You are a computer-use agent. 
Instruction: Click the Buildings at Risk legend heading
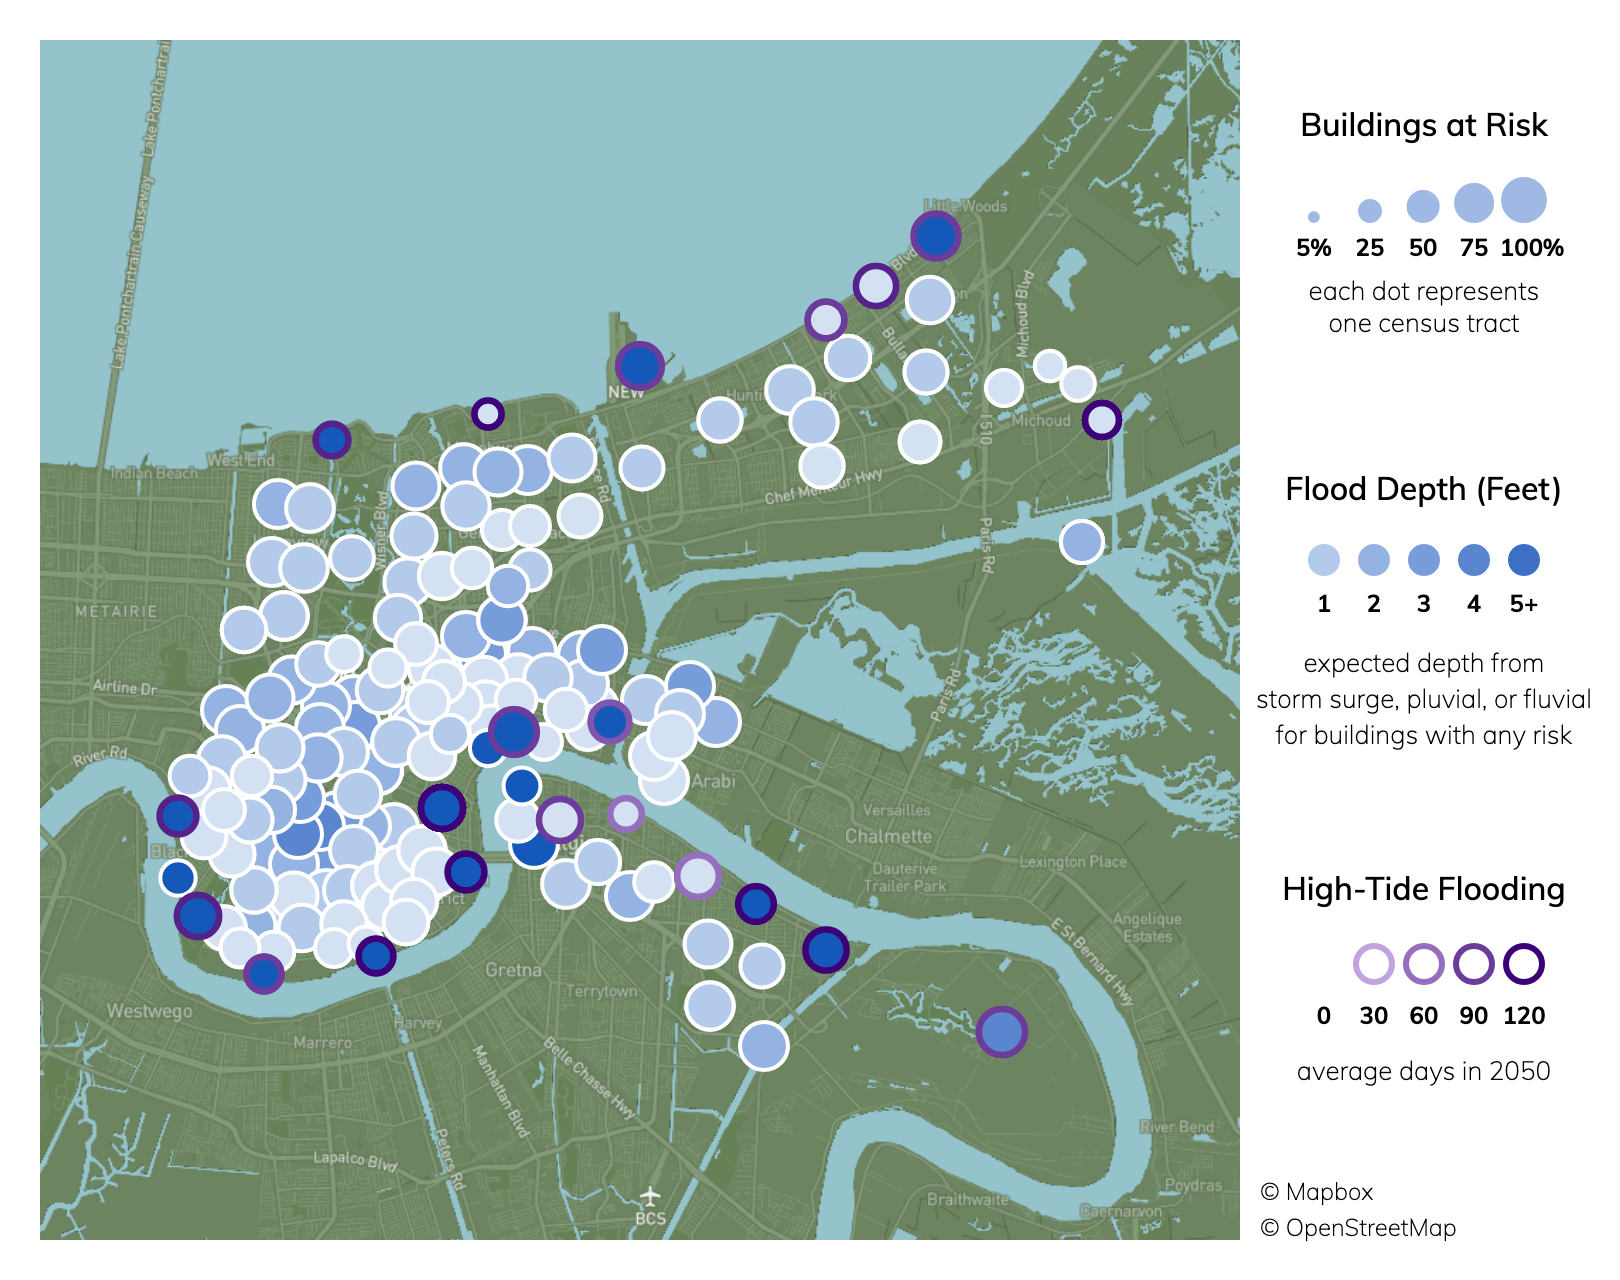click(x=1423, y=125)
